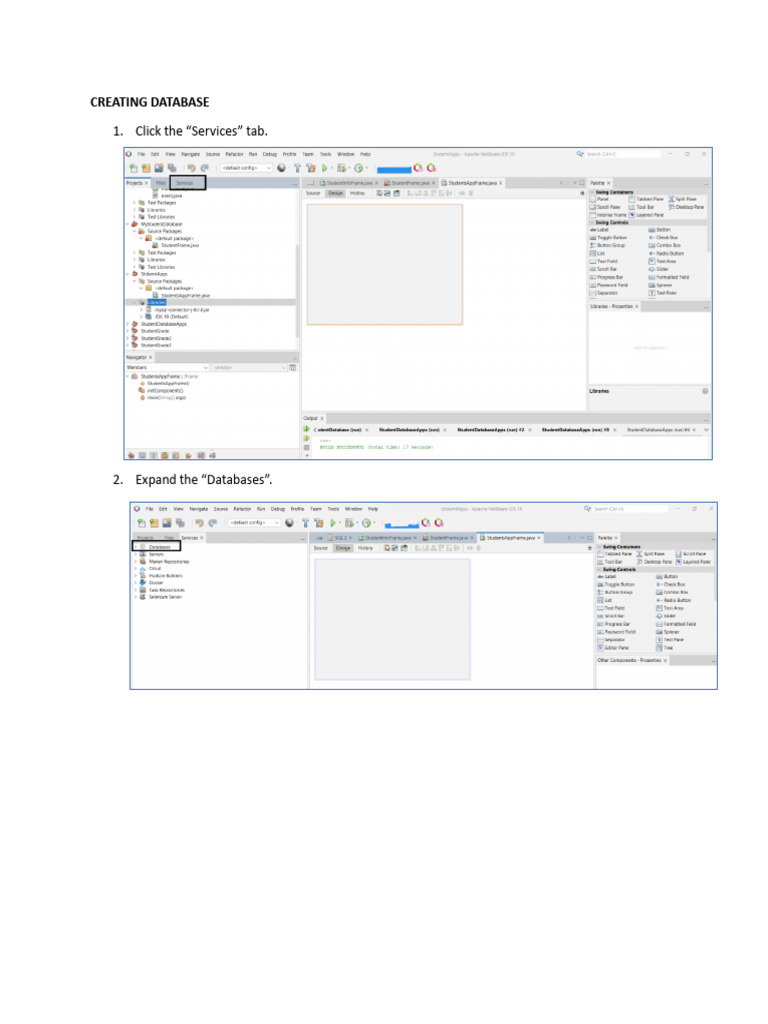Click Profile Project icon in step 1 toolbar
Image resolution: width=768 pixels, height=1024 pixels.
click(x=358, y=168)
